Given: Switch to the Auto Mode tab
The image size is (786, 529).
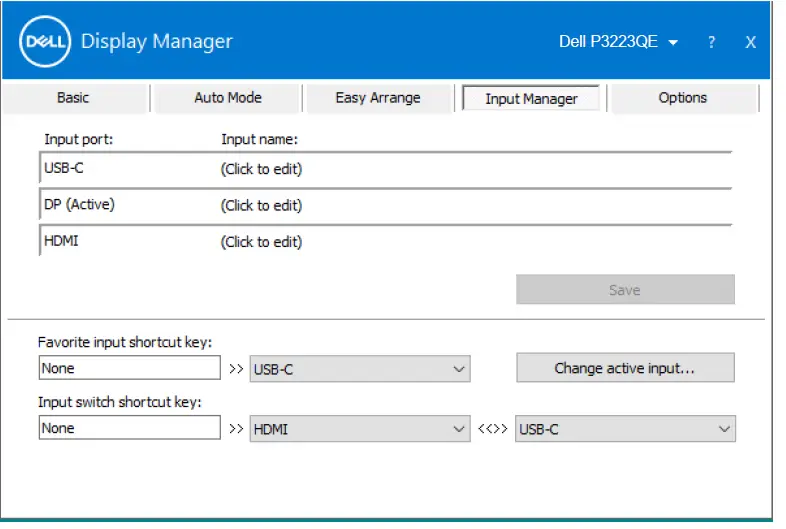Looking at the screenshot, I should coord(228,98).
